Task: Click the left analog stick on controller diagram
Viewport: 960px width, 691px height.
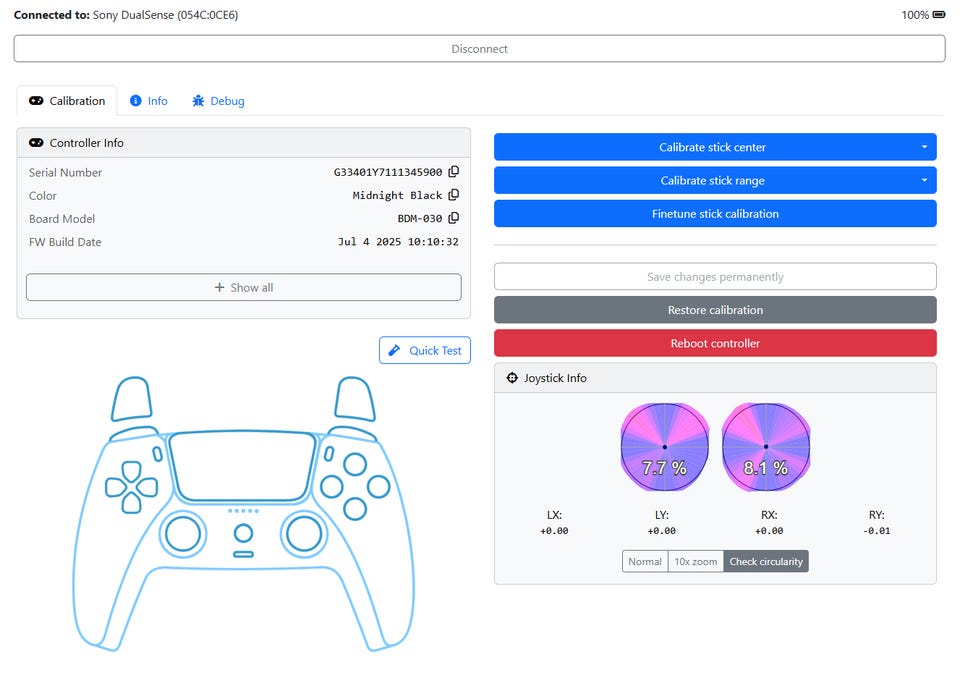Action: tap(183, 534)
